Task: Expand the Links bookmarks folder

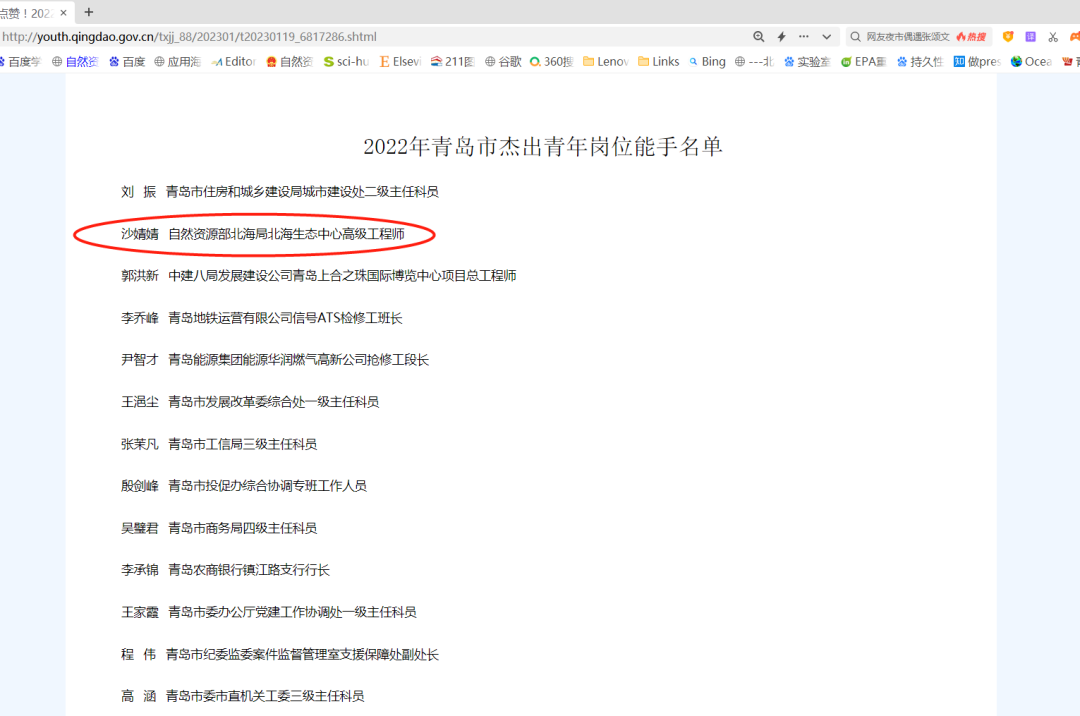Action: pos(658,62)
